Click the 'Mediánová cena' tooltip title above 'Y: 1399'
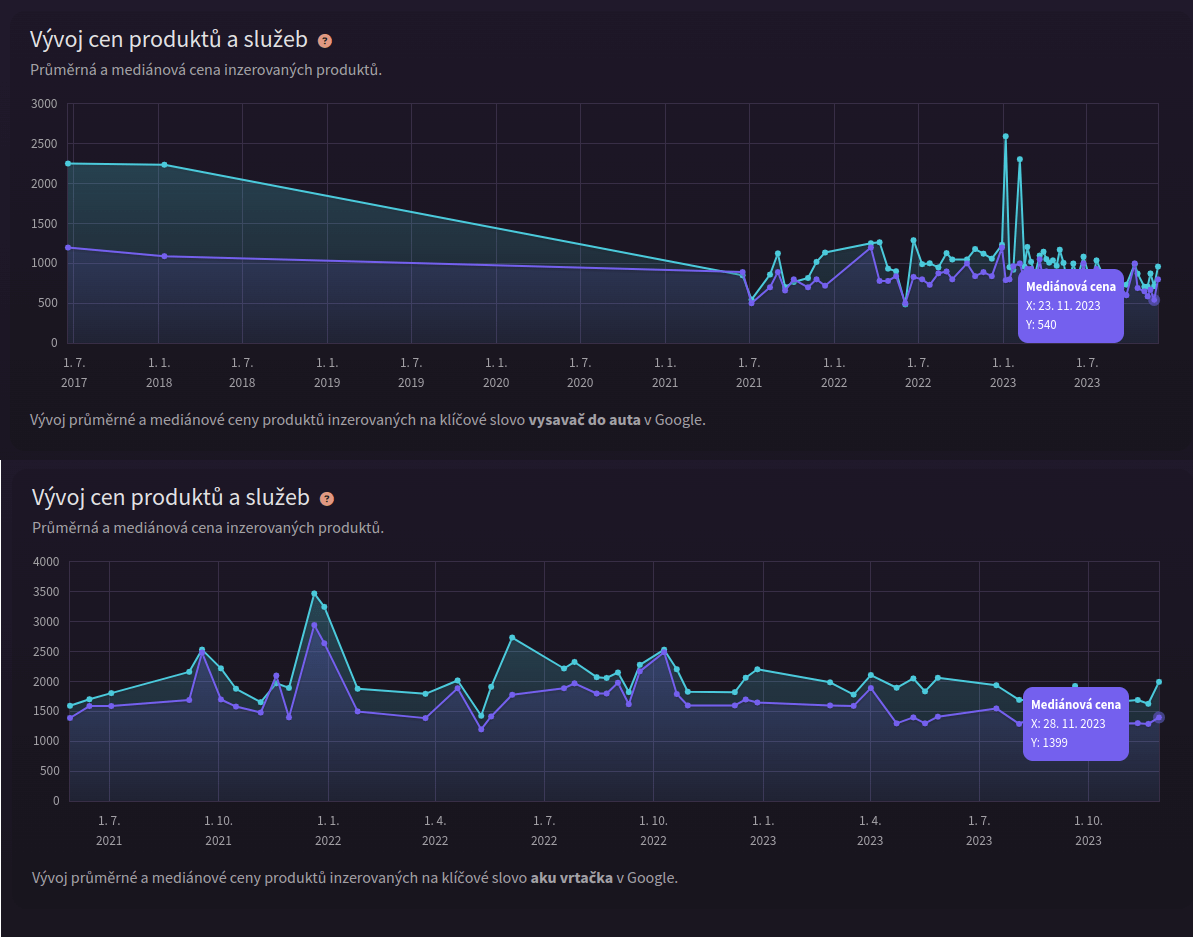The width and height of the screenshot is (1193, 937). (x=1076, y=704)
